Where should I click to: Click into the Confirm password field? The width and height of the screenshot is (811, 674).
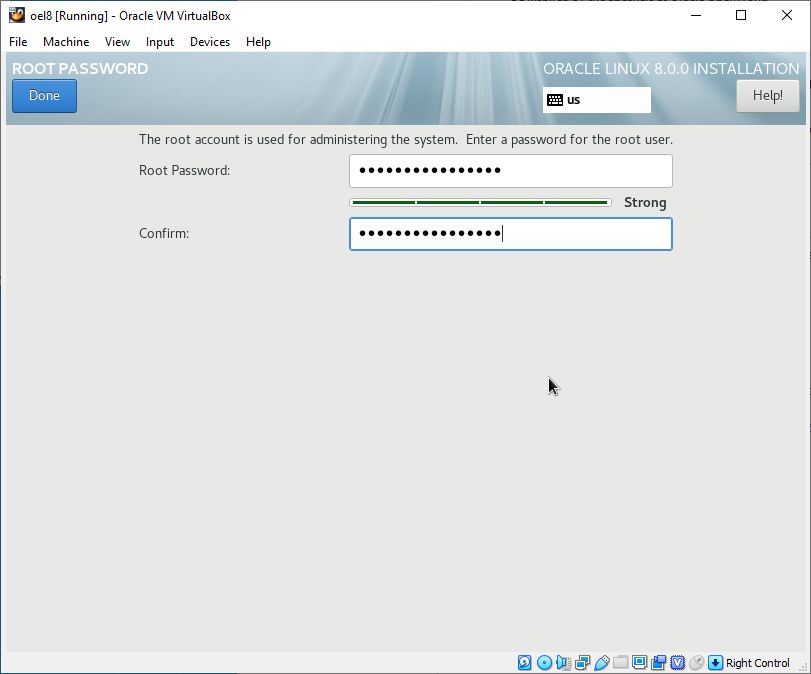tap(510, 234)
